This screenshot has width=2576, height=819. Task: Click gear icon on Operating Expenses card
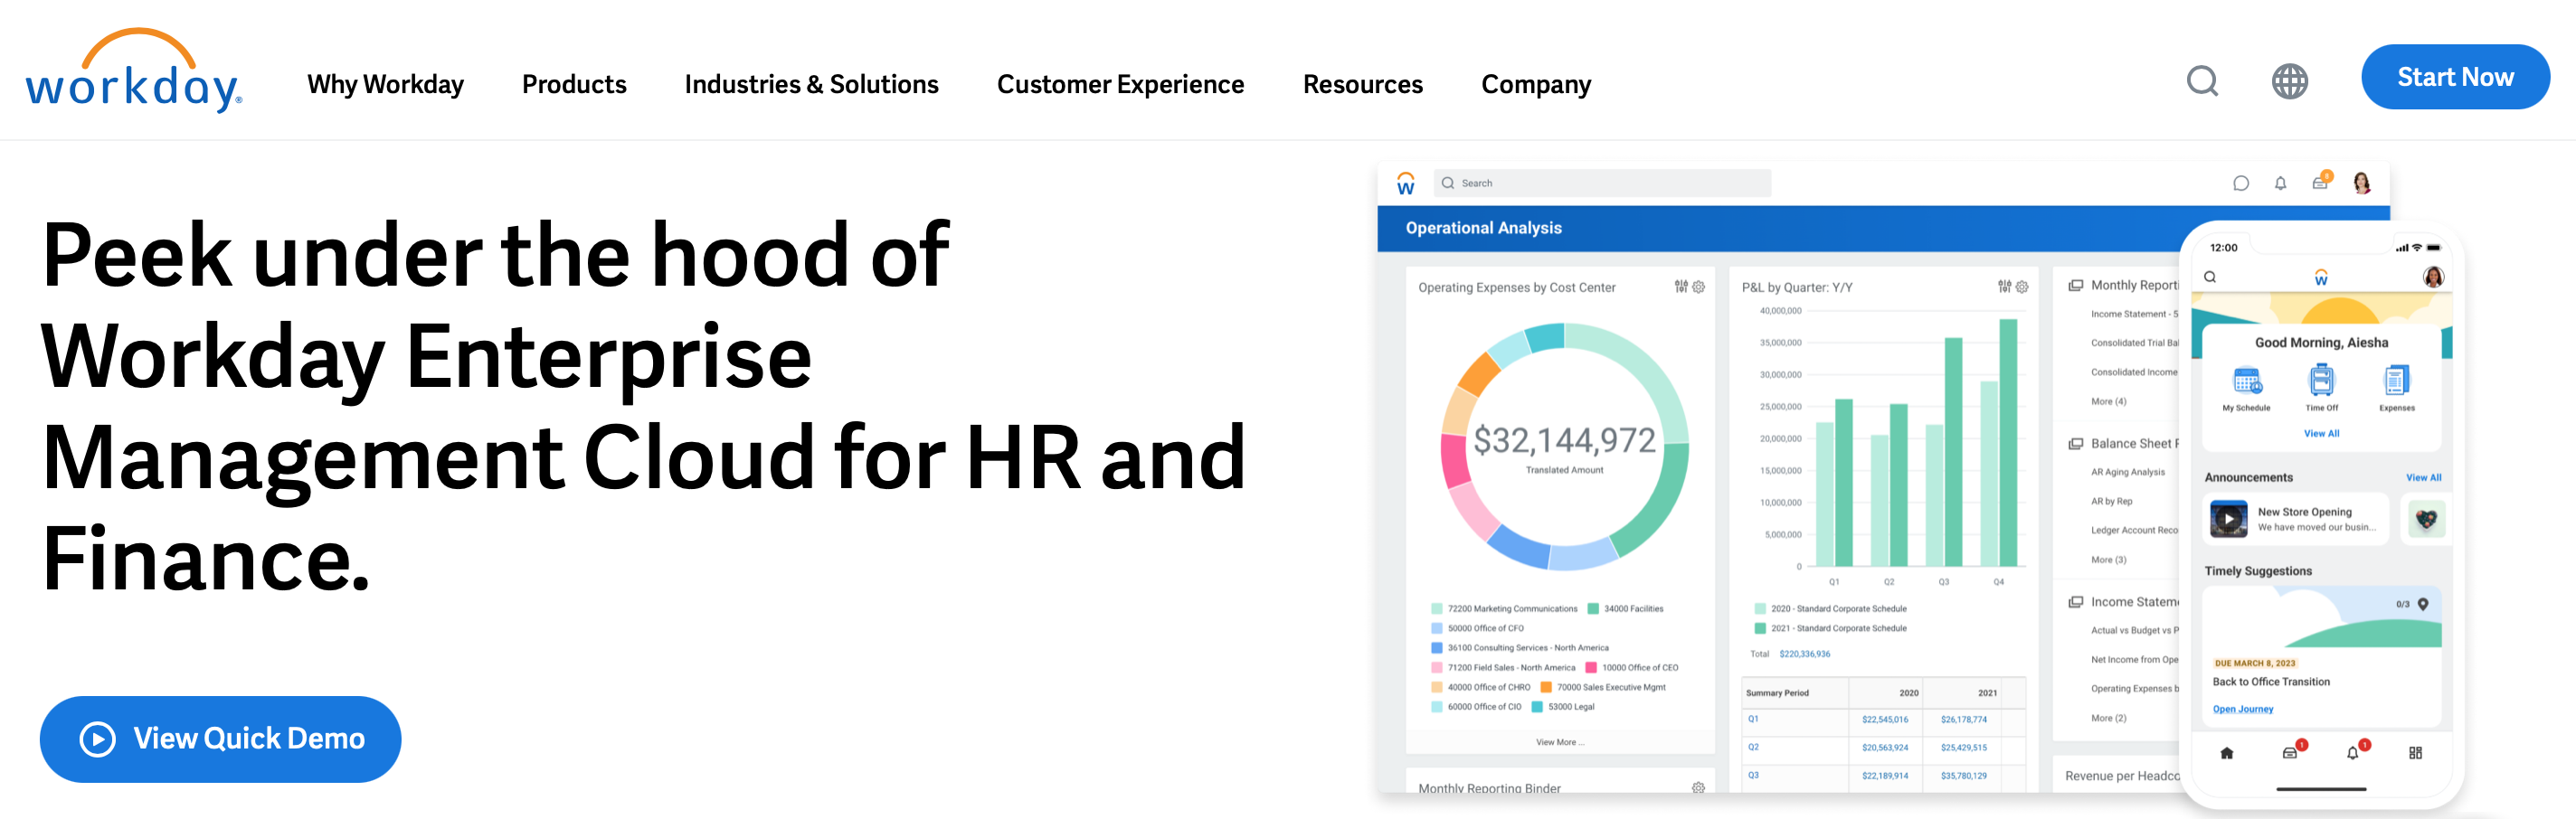[1698, 287]
